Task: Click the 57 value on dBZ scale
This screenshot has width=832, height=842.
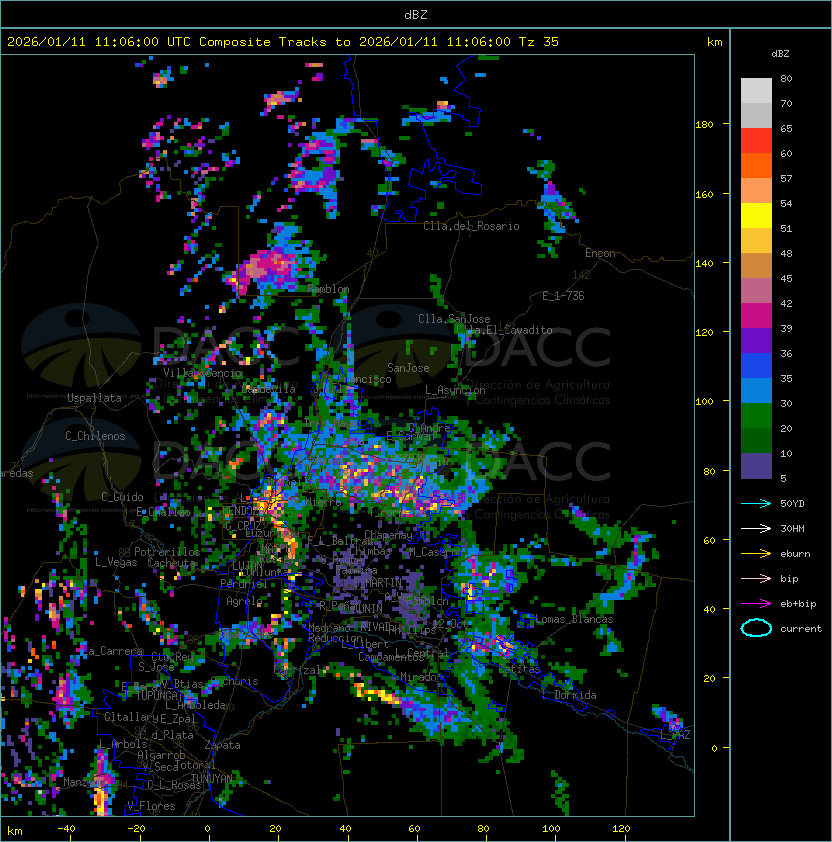Action: (786, 178)
